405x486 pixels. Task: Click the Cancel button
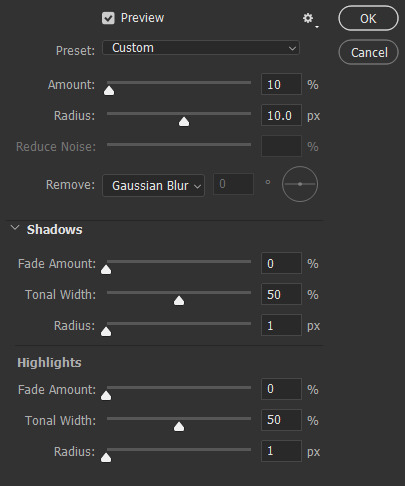pyautogui.click(x=369, y=52)
